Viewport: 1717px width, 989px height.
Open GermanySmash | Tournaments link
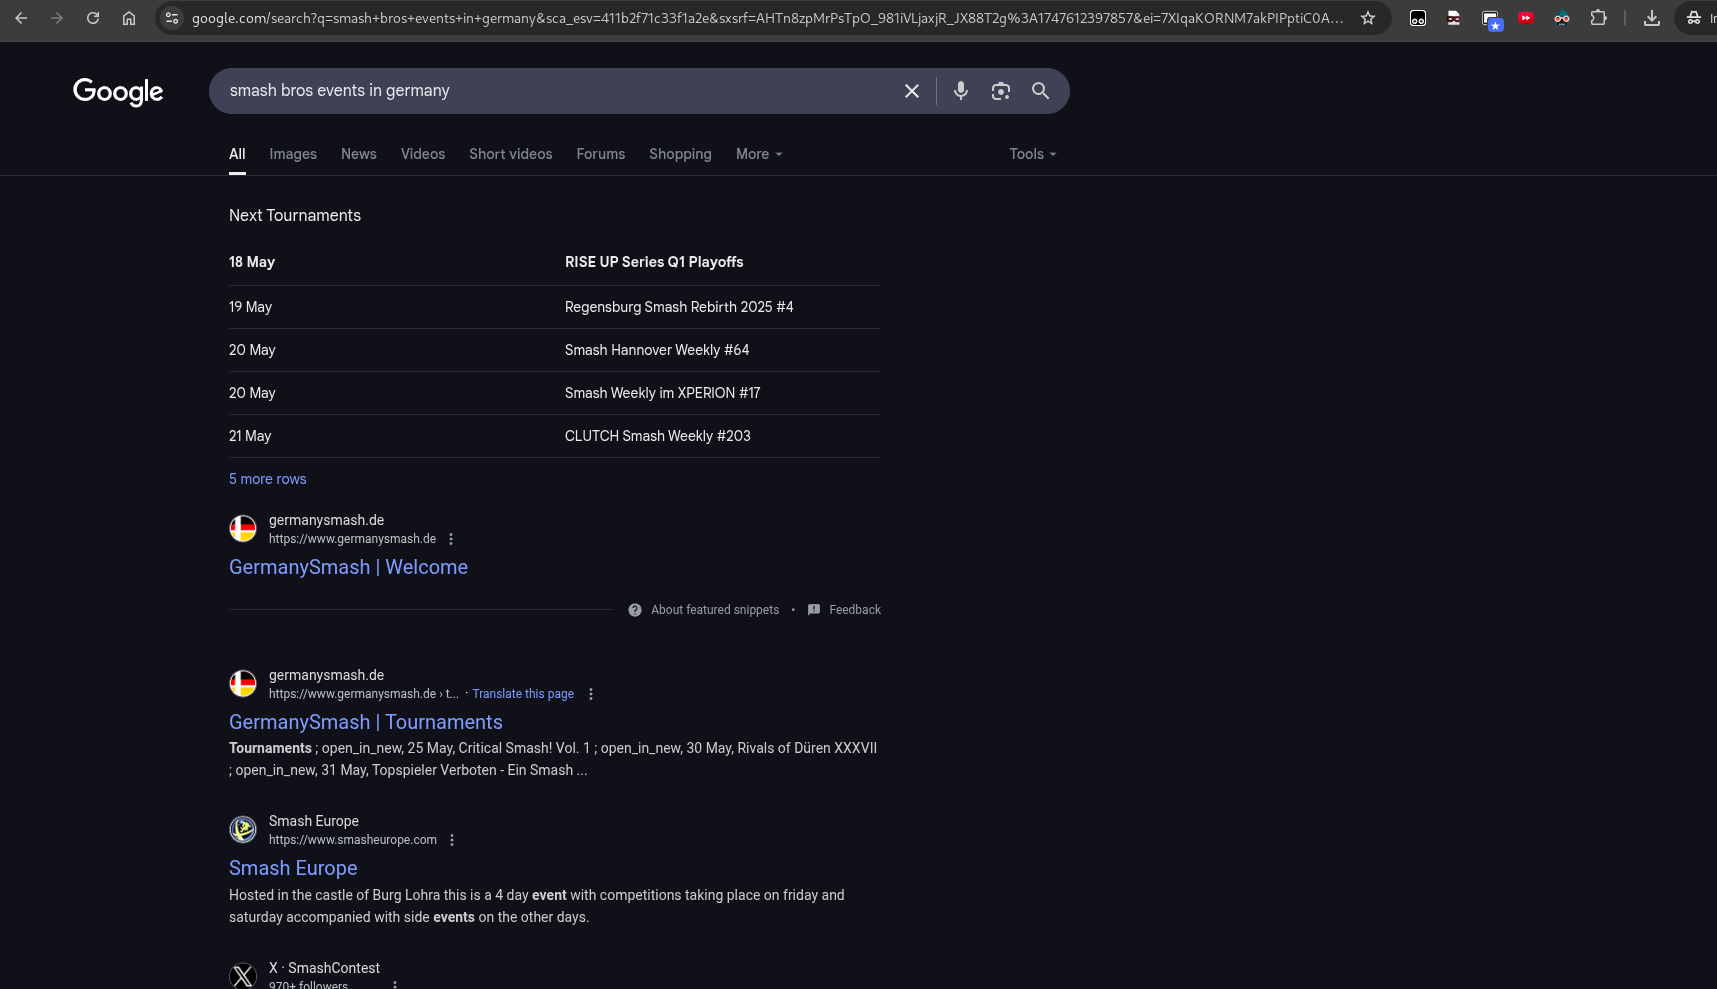(365, 722)
